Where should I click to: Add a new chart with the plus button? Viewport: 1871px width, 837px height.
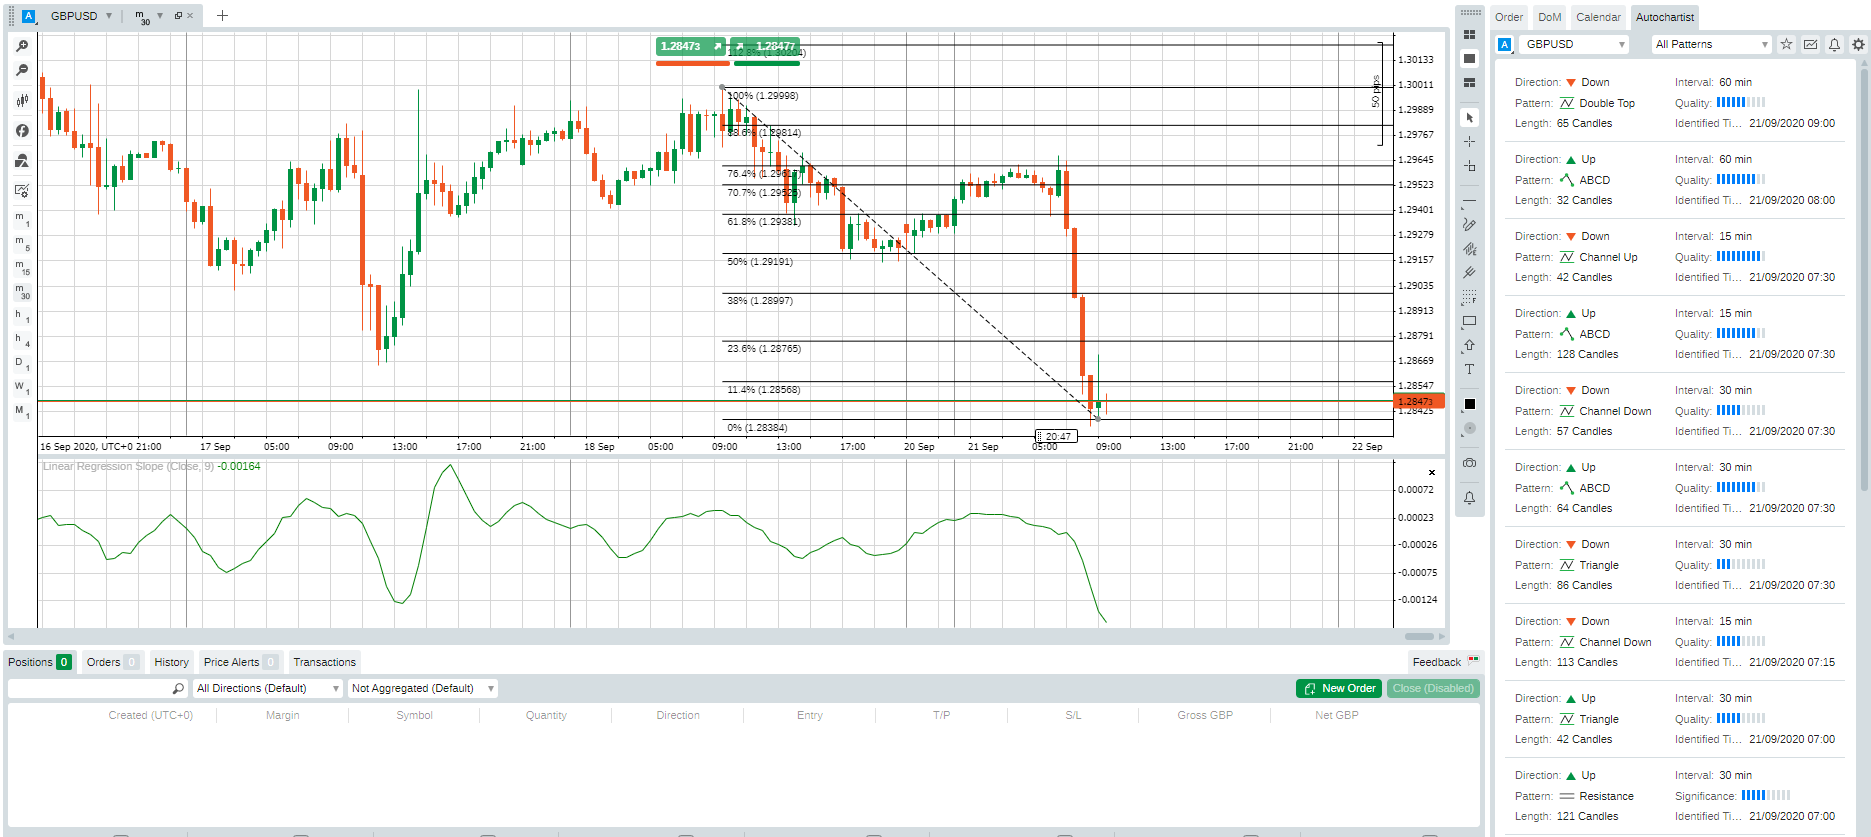point(222,16)
